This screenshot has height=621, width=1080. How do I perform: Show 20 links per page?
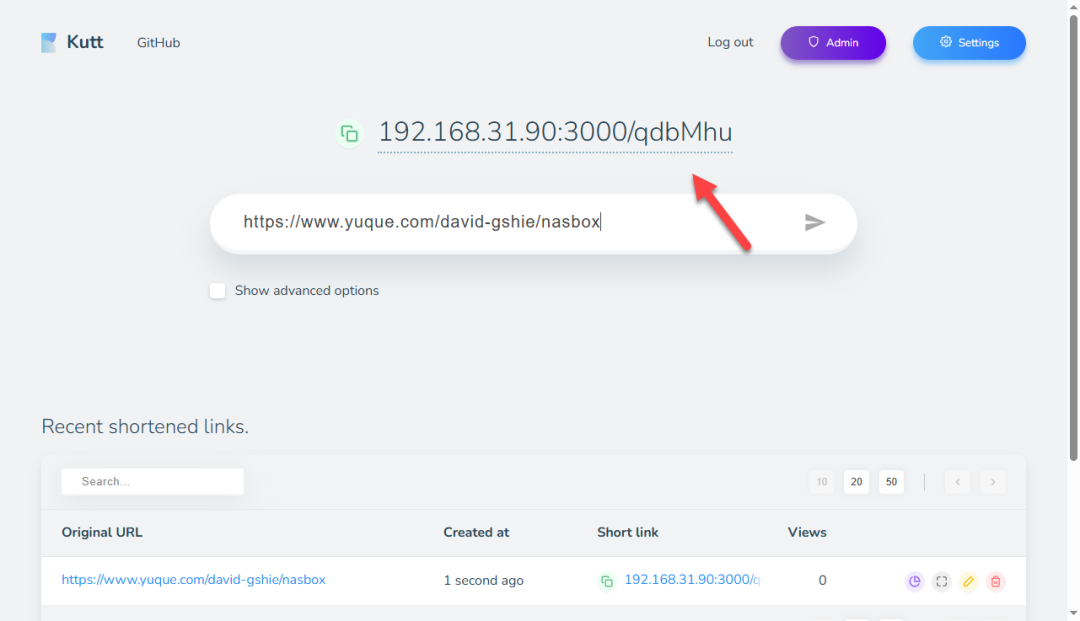[856, 482]
